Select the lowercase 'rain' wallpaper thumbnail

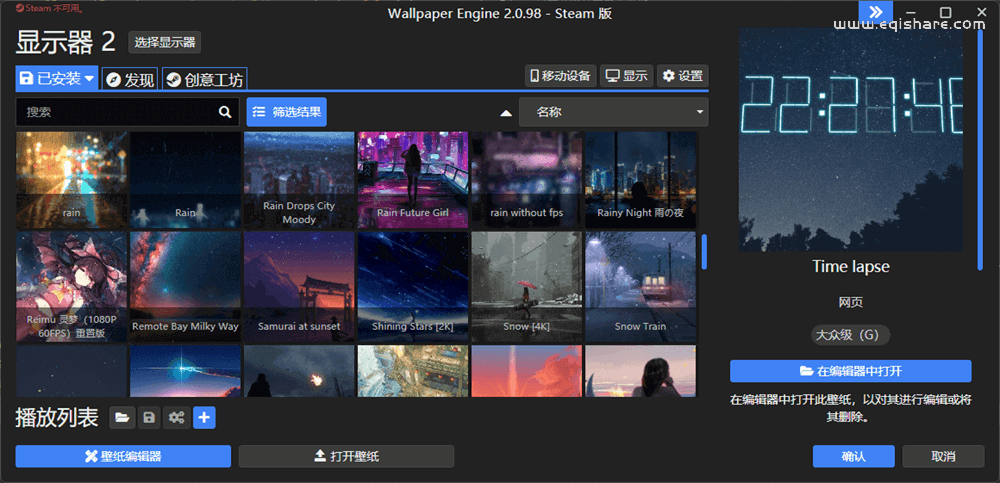71,180
